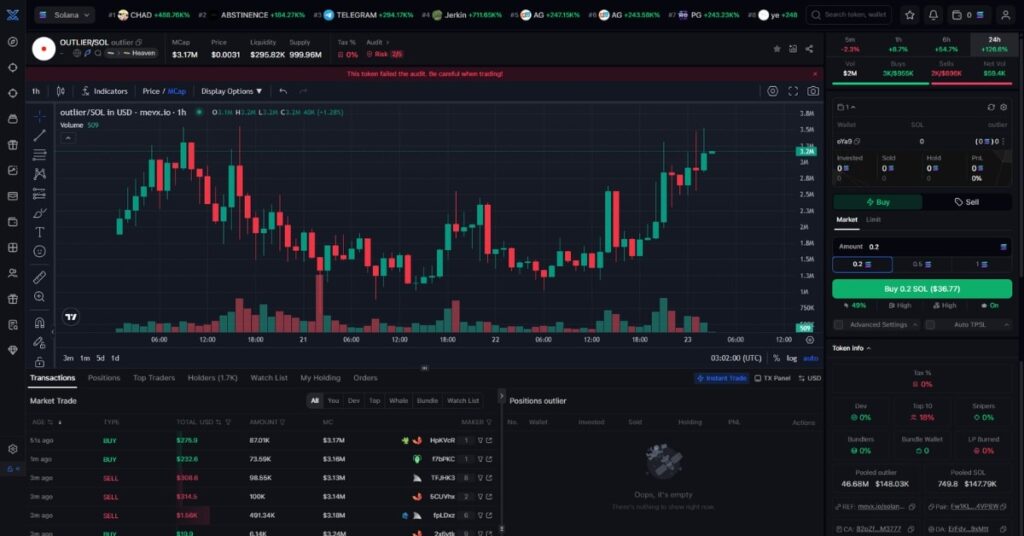Open the My Holding tab
Viewport: 1024px width, 536px height.
(320, 378)
